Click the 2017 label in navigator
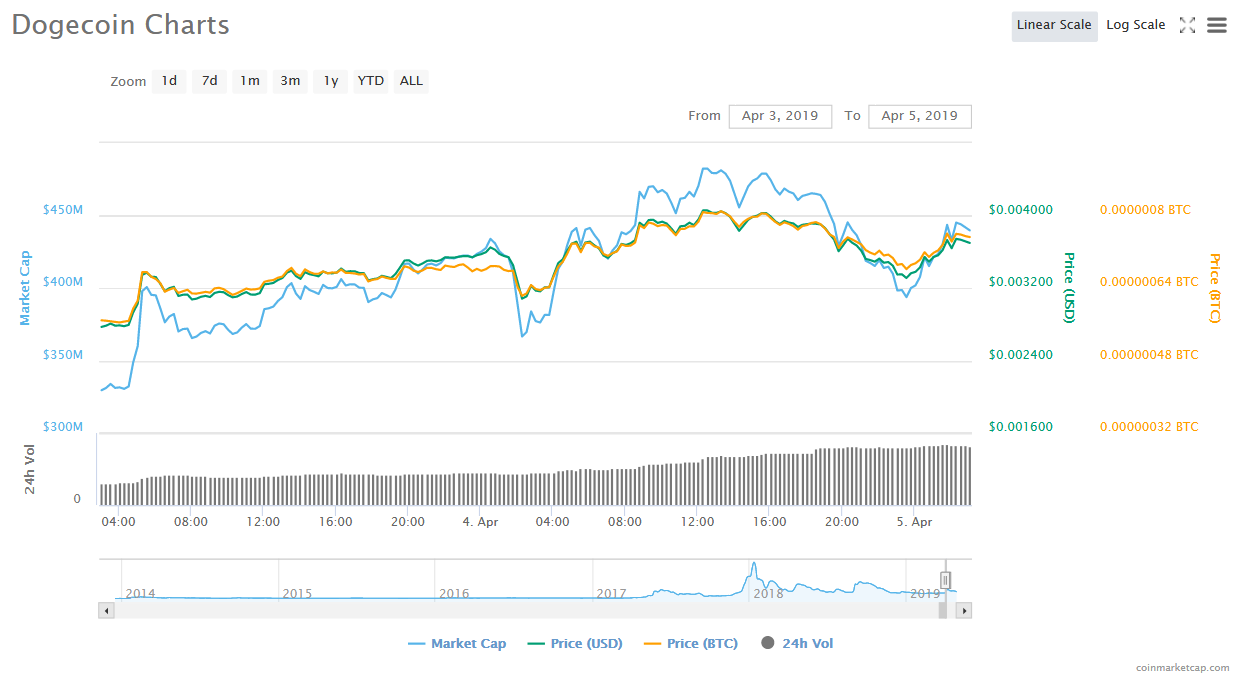Image resolution: width=1240 pixels, height=676 pixels. click(611, 594)
